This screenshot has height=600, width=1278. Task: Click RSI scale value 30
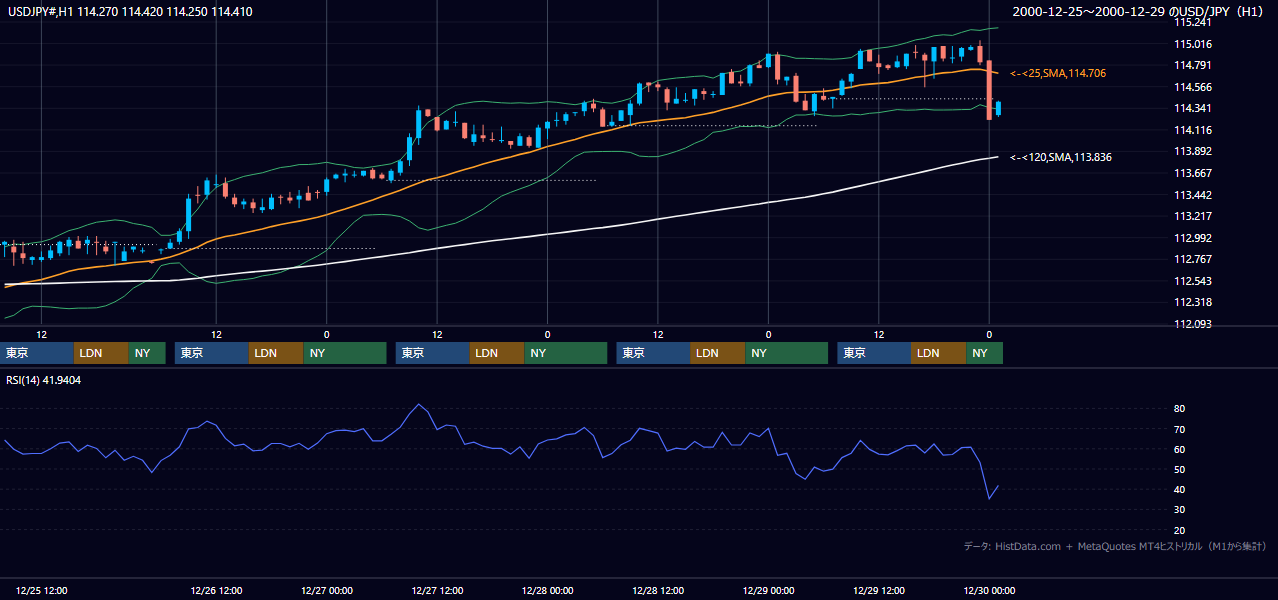point(1180,510)
